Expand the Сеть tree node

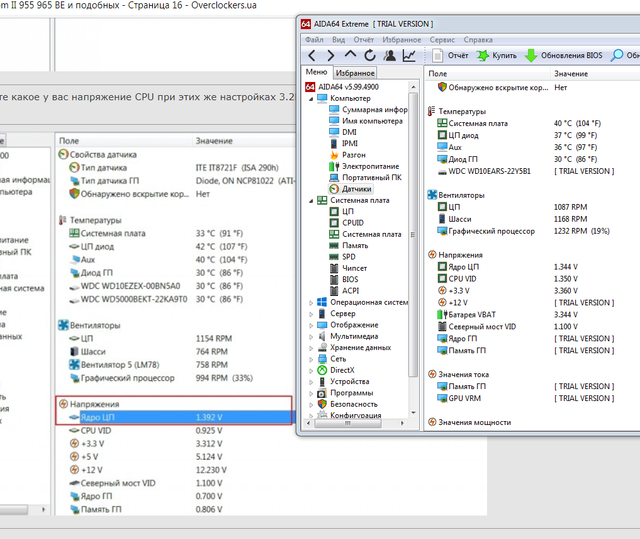(311, 359)
